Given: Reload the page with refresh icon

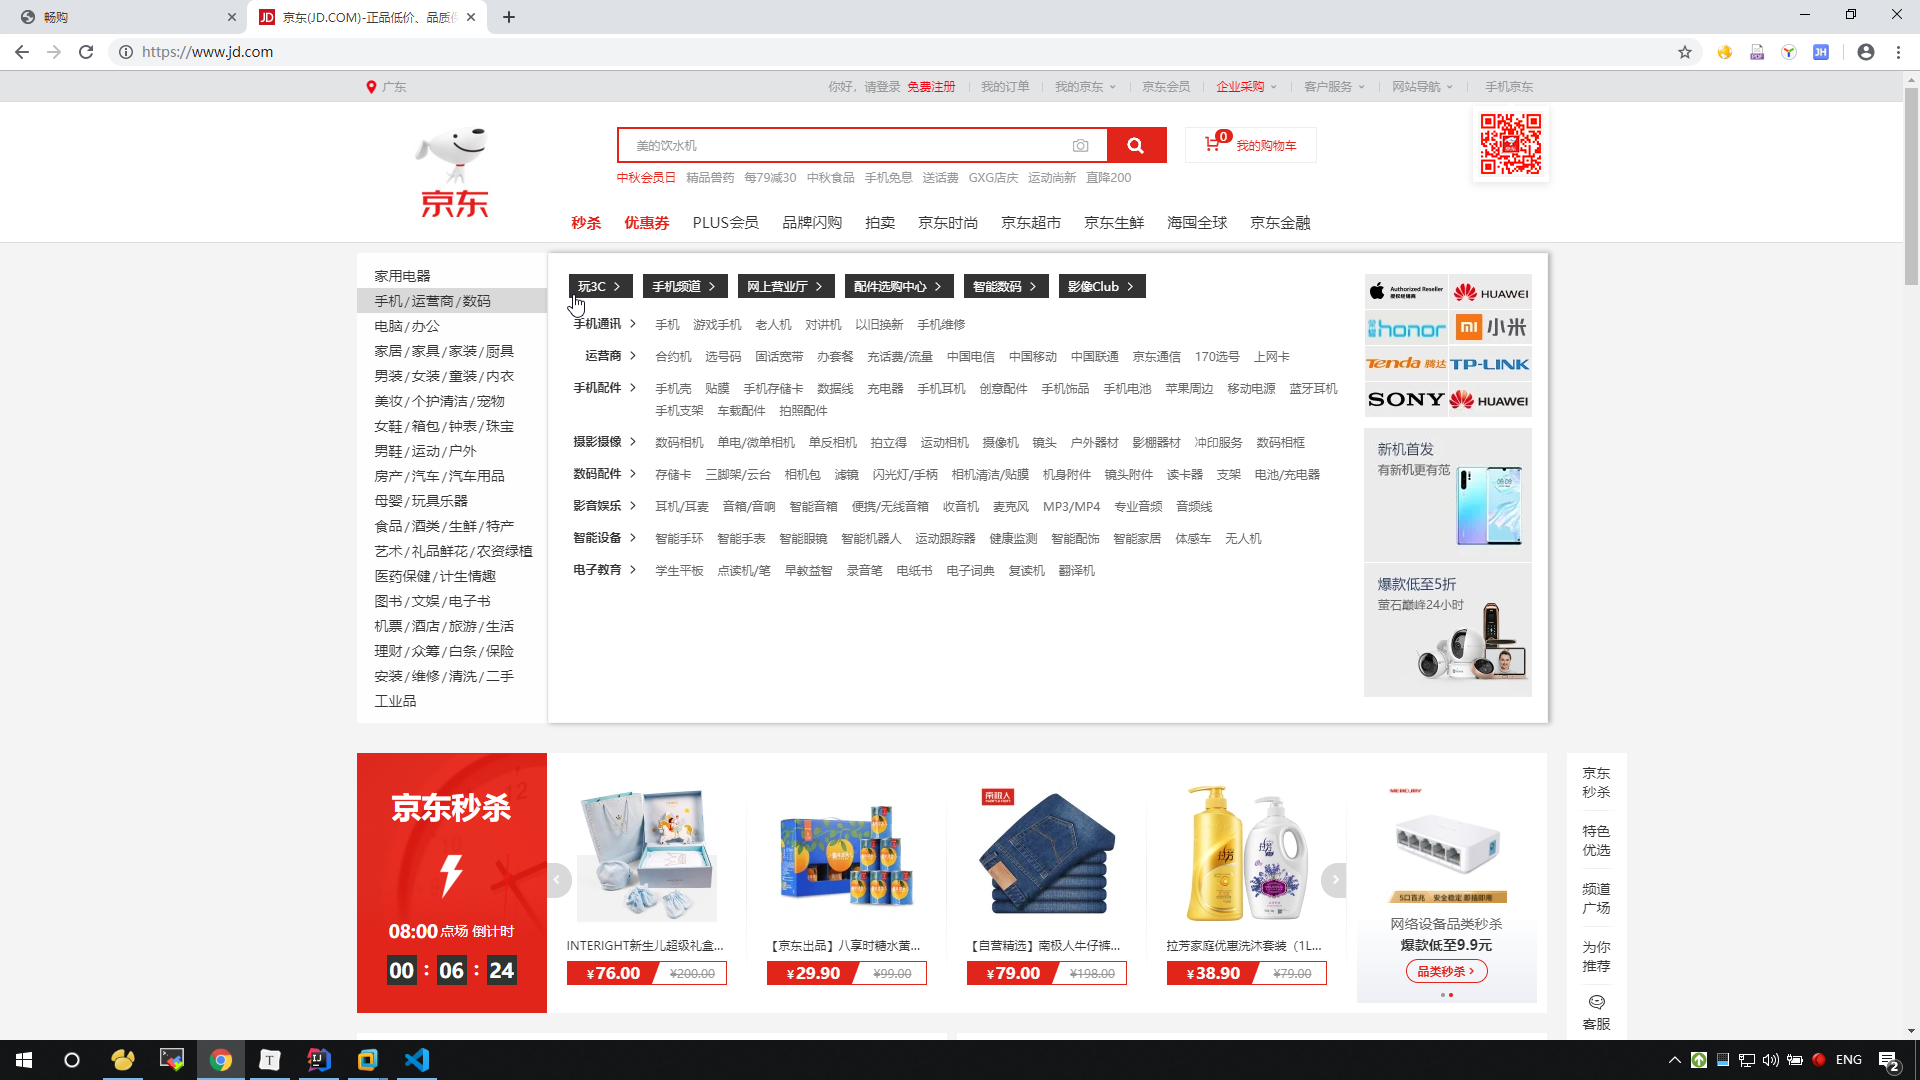Looking at the screenshot, I should tap(86, 52).
